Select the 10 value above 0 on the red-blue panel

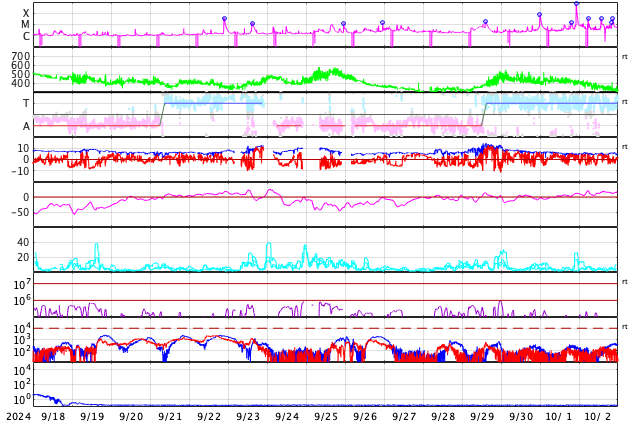23,148
